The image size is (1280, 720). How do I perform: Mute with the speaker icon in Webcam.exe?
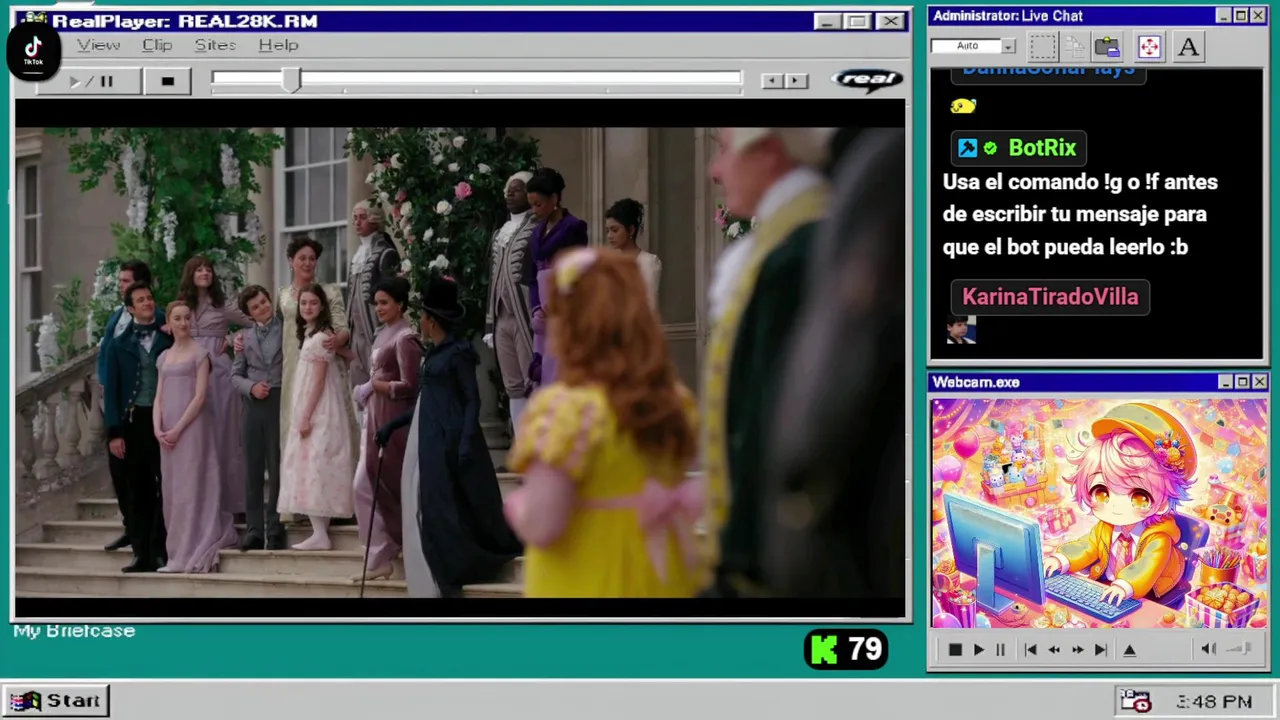click(x=1208, y=649)
